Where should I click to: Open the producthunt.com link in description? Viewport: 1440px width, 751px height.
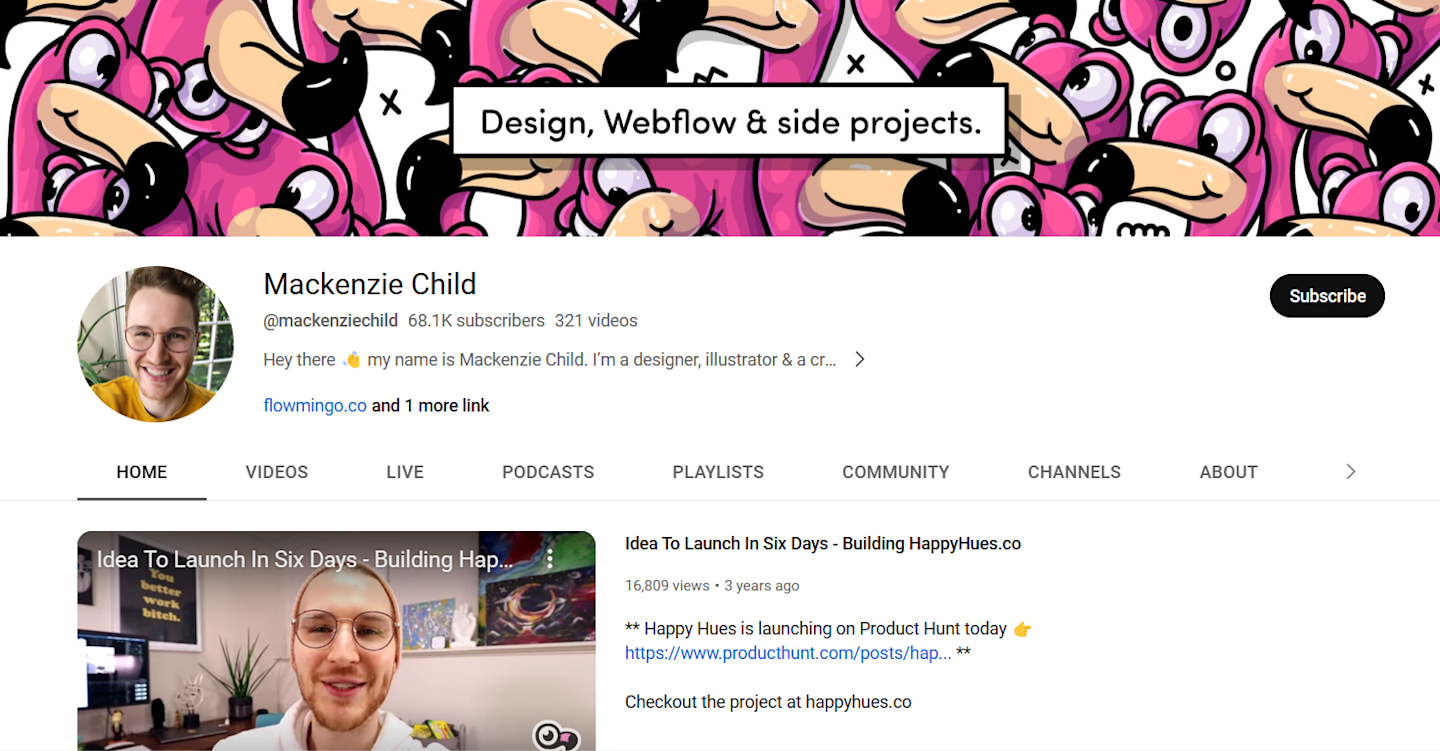tap(788, 653)
